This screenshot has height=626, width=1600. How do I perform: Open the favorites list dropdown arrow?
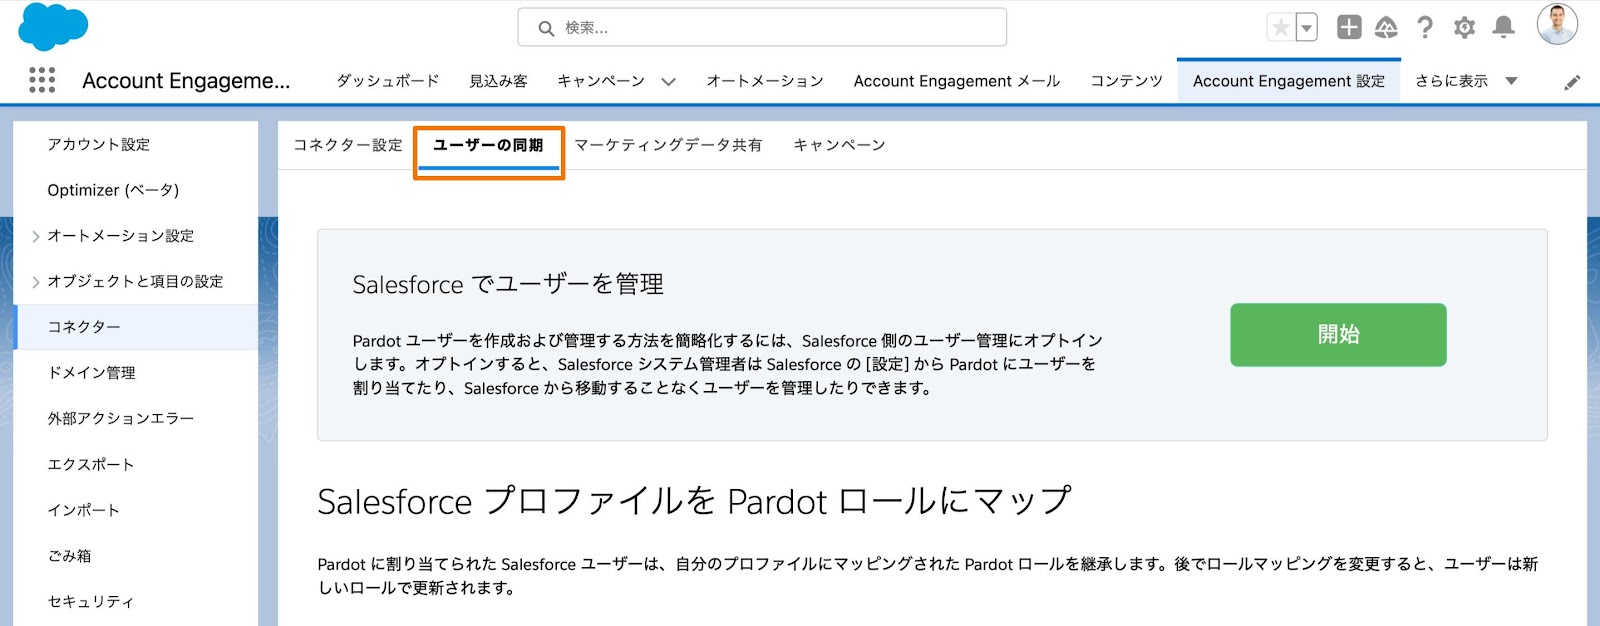(1306, 28)
